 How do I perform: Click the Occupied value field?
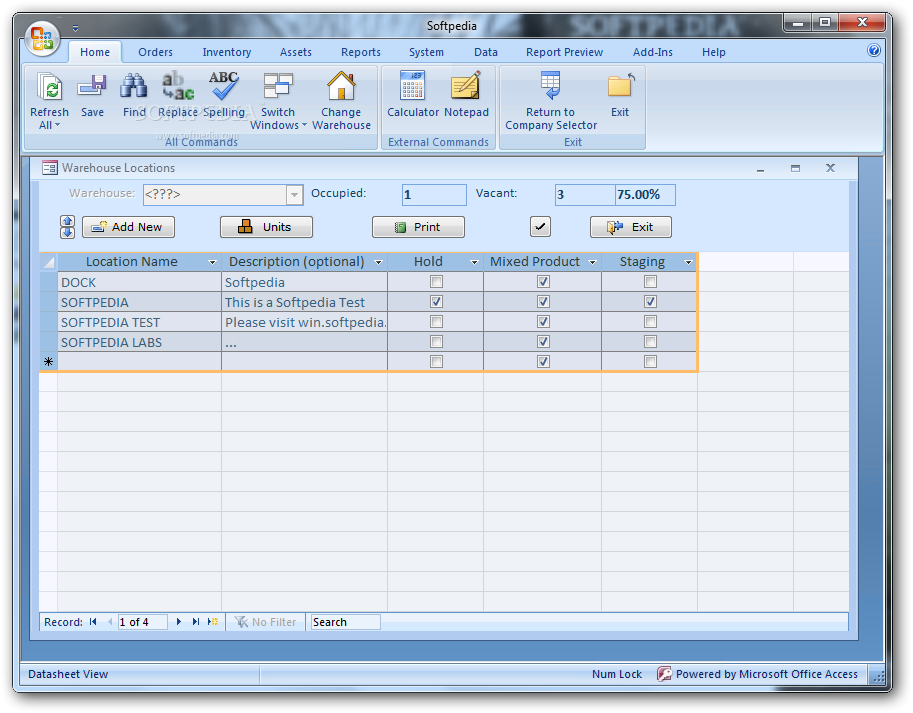pos(434,194)
